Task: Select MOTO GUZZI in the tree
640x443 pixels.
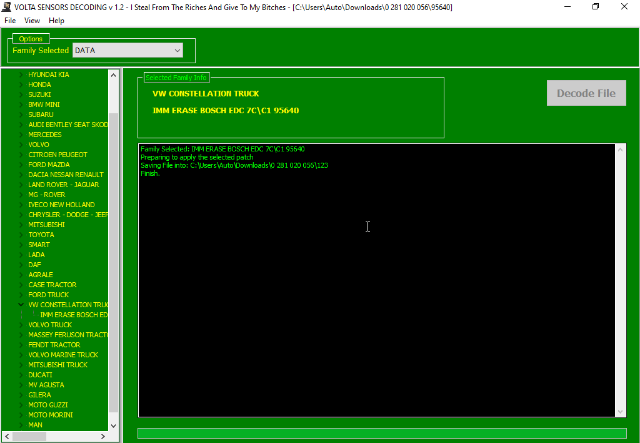Action: click(x=48, y=405)
